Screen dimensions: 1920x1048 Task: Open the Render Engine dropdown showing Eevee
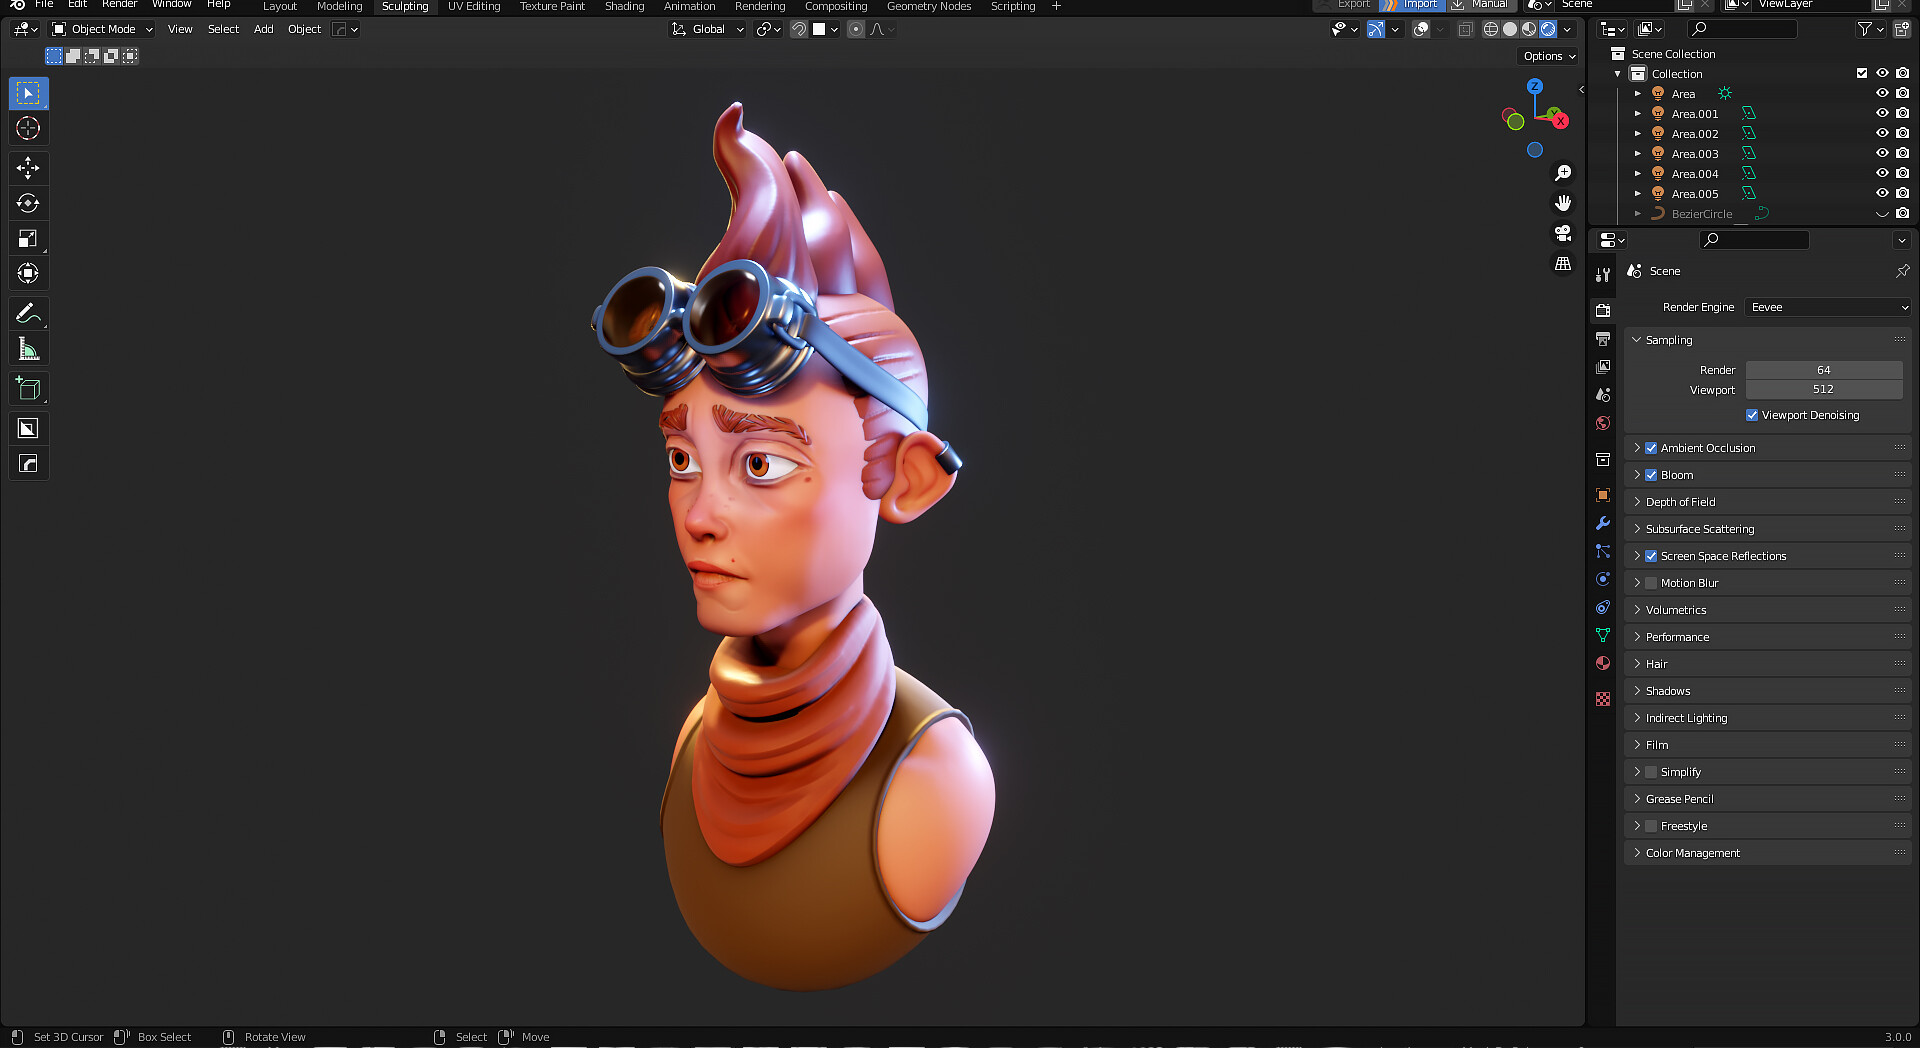(x=1826, y=307)
